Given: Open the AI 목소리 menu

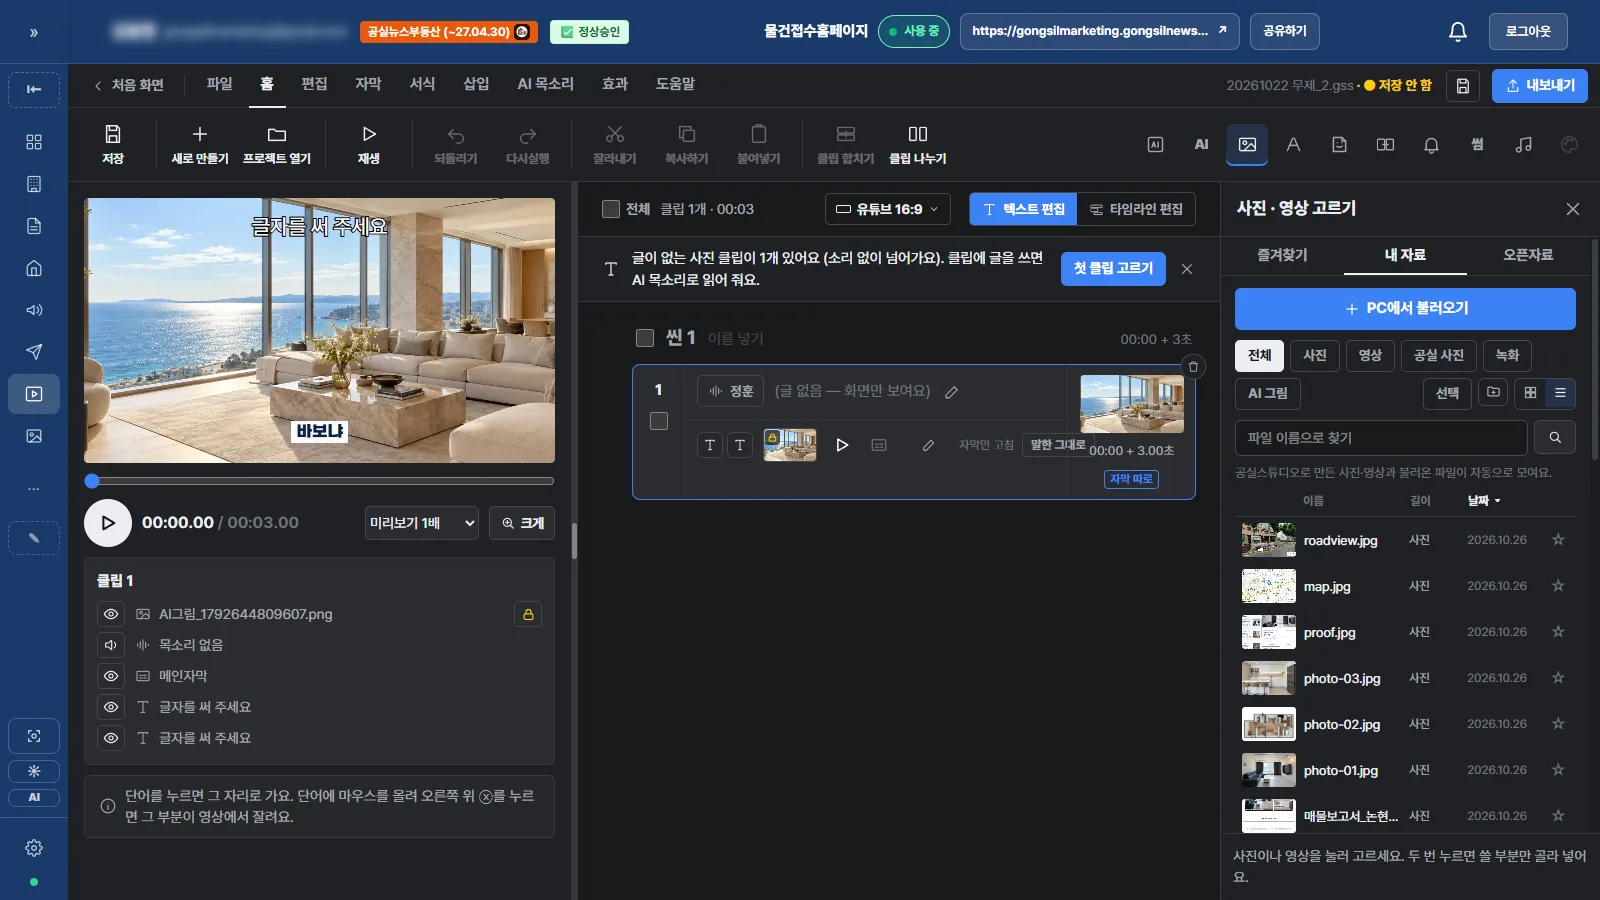Looking at the screenshot, I should click(545, 84).
